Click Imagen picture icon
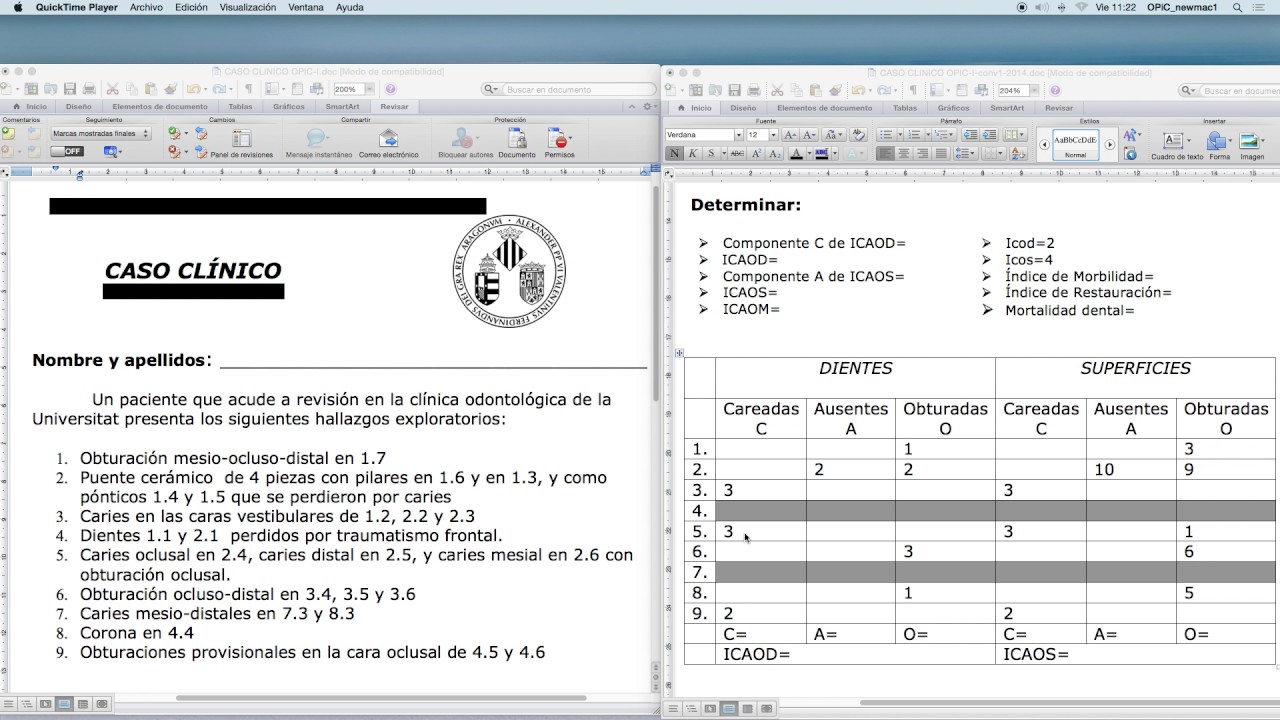This screenshot has width=1280, height=720. [1250, 140]
